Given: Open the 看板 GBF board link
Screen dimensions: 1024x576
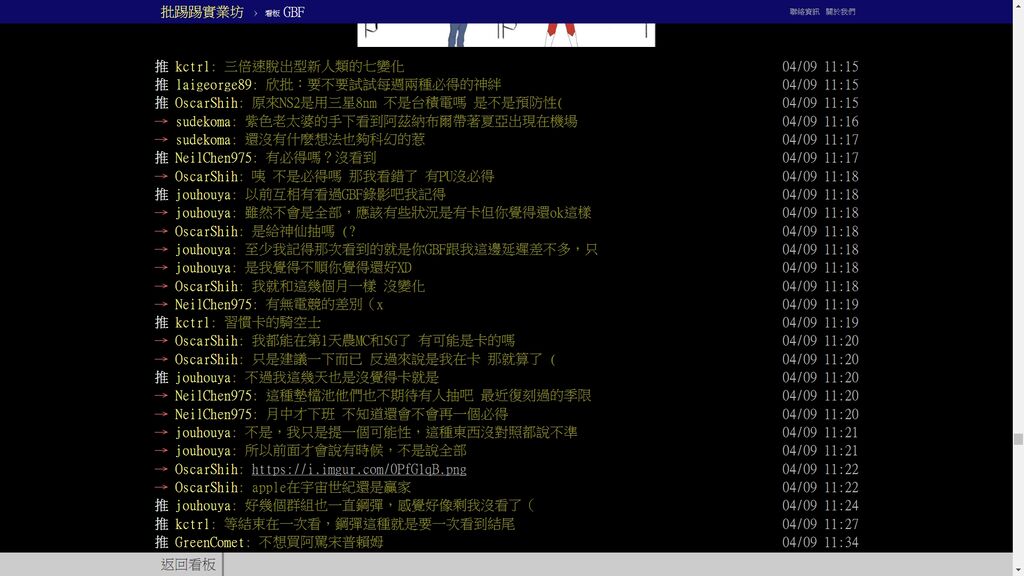Looking at the screenshot, I should tap(285, 13).
